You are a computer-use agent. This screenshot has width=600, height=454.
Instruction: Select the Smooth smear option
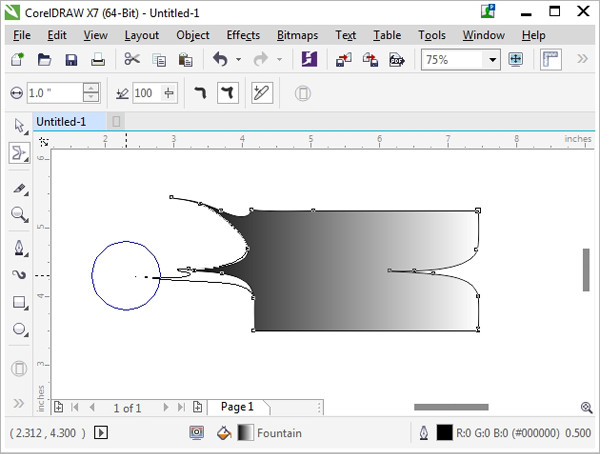pos(201,93)
